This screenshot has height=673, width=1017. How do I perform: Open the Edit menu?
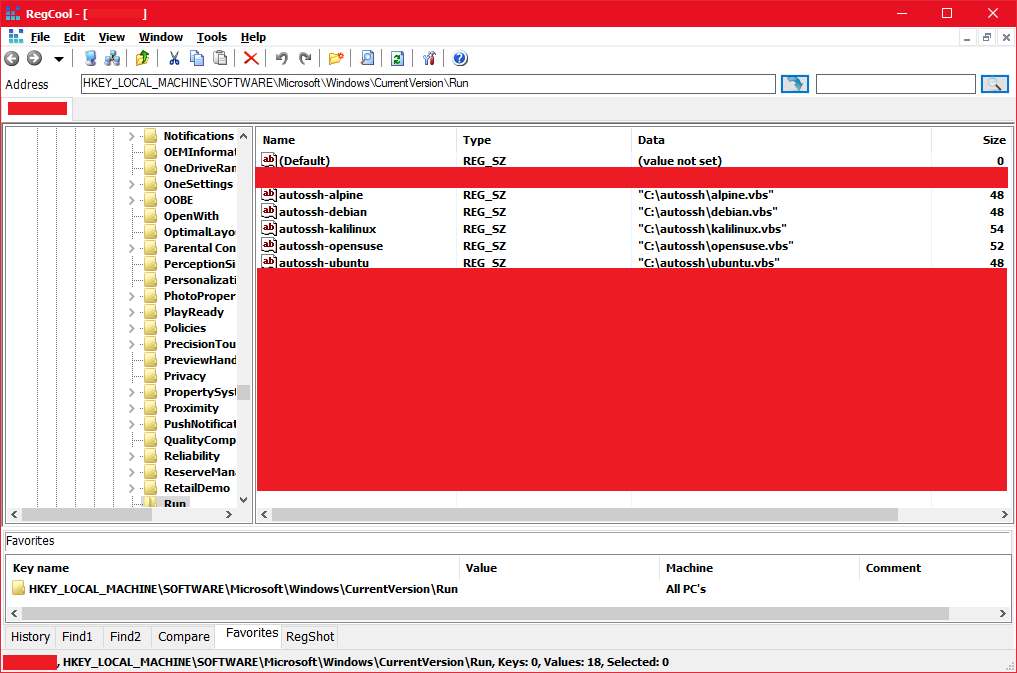pos(74,37)
